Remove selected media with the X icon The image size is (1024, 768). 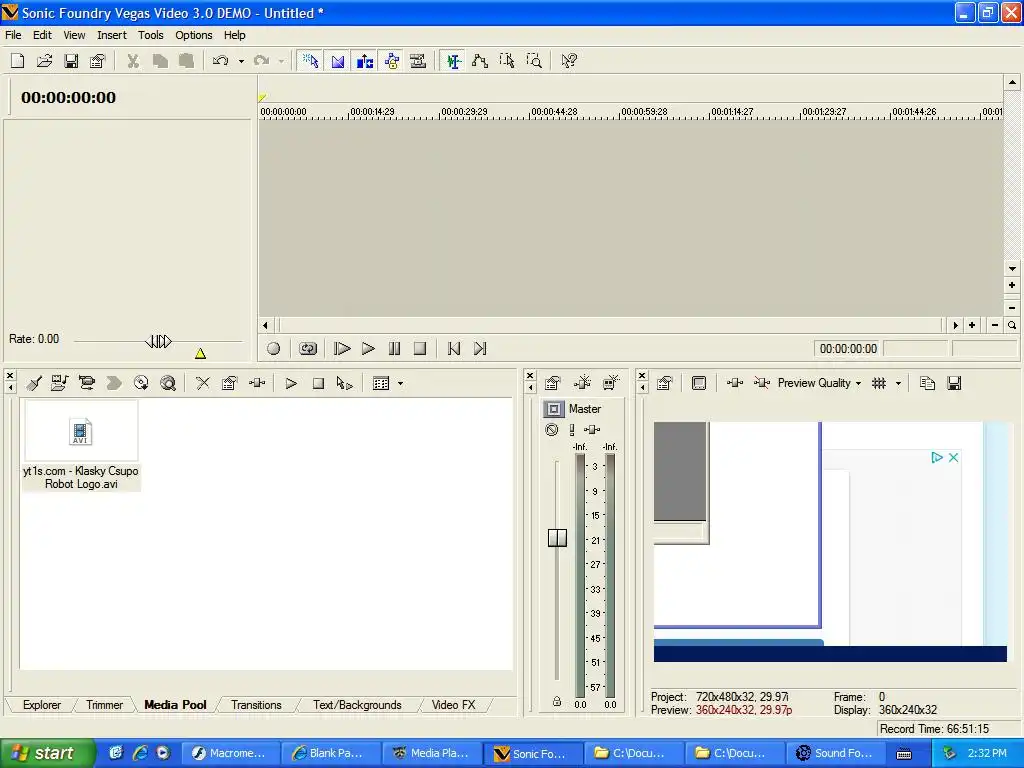(203, 383)
